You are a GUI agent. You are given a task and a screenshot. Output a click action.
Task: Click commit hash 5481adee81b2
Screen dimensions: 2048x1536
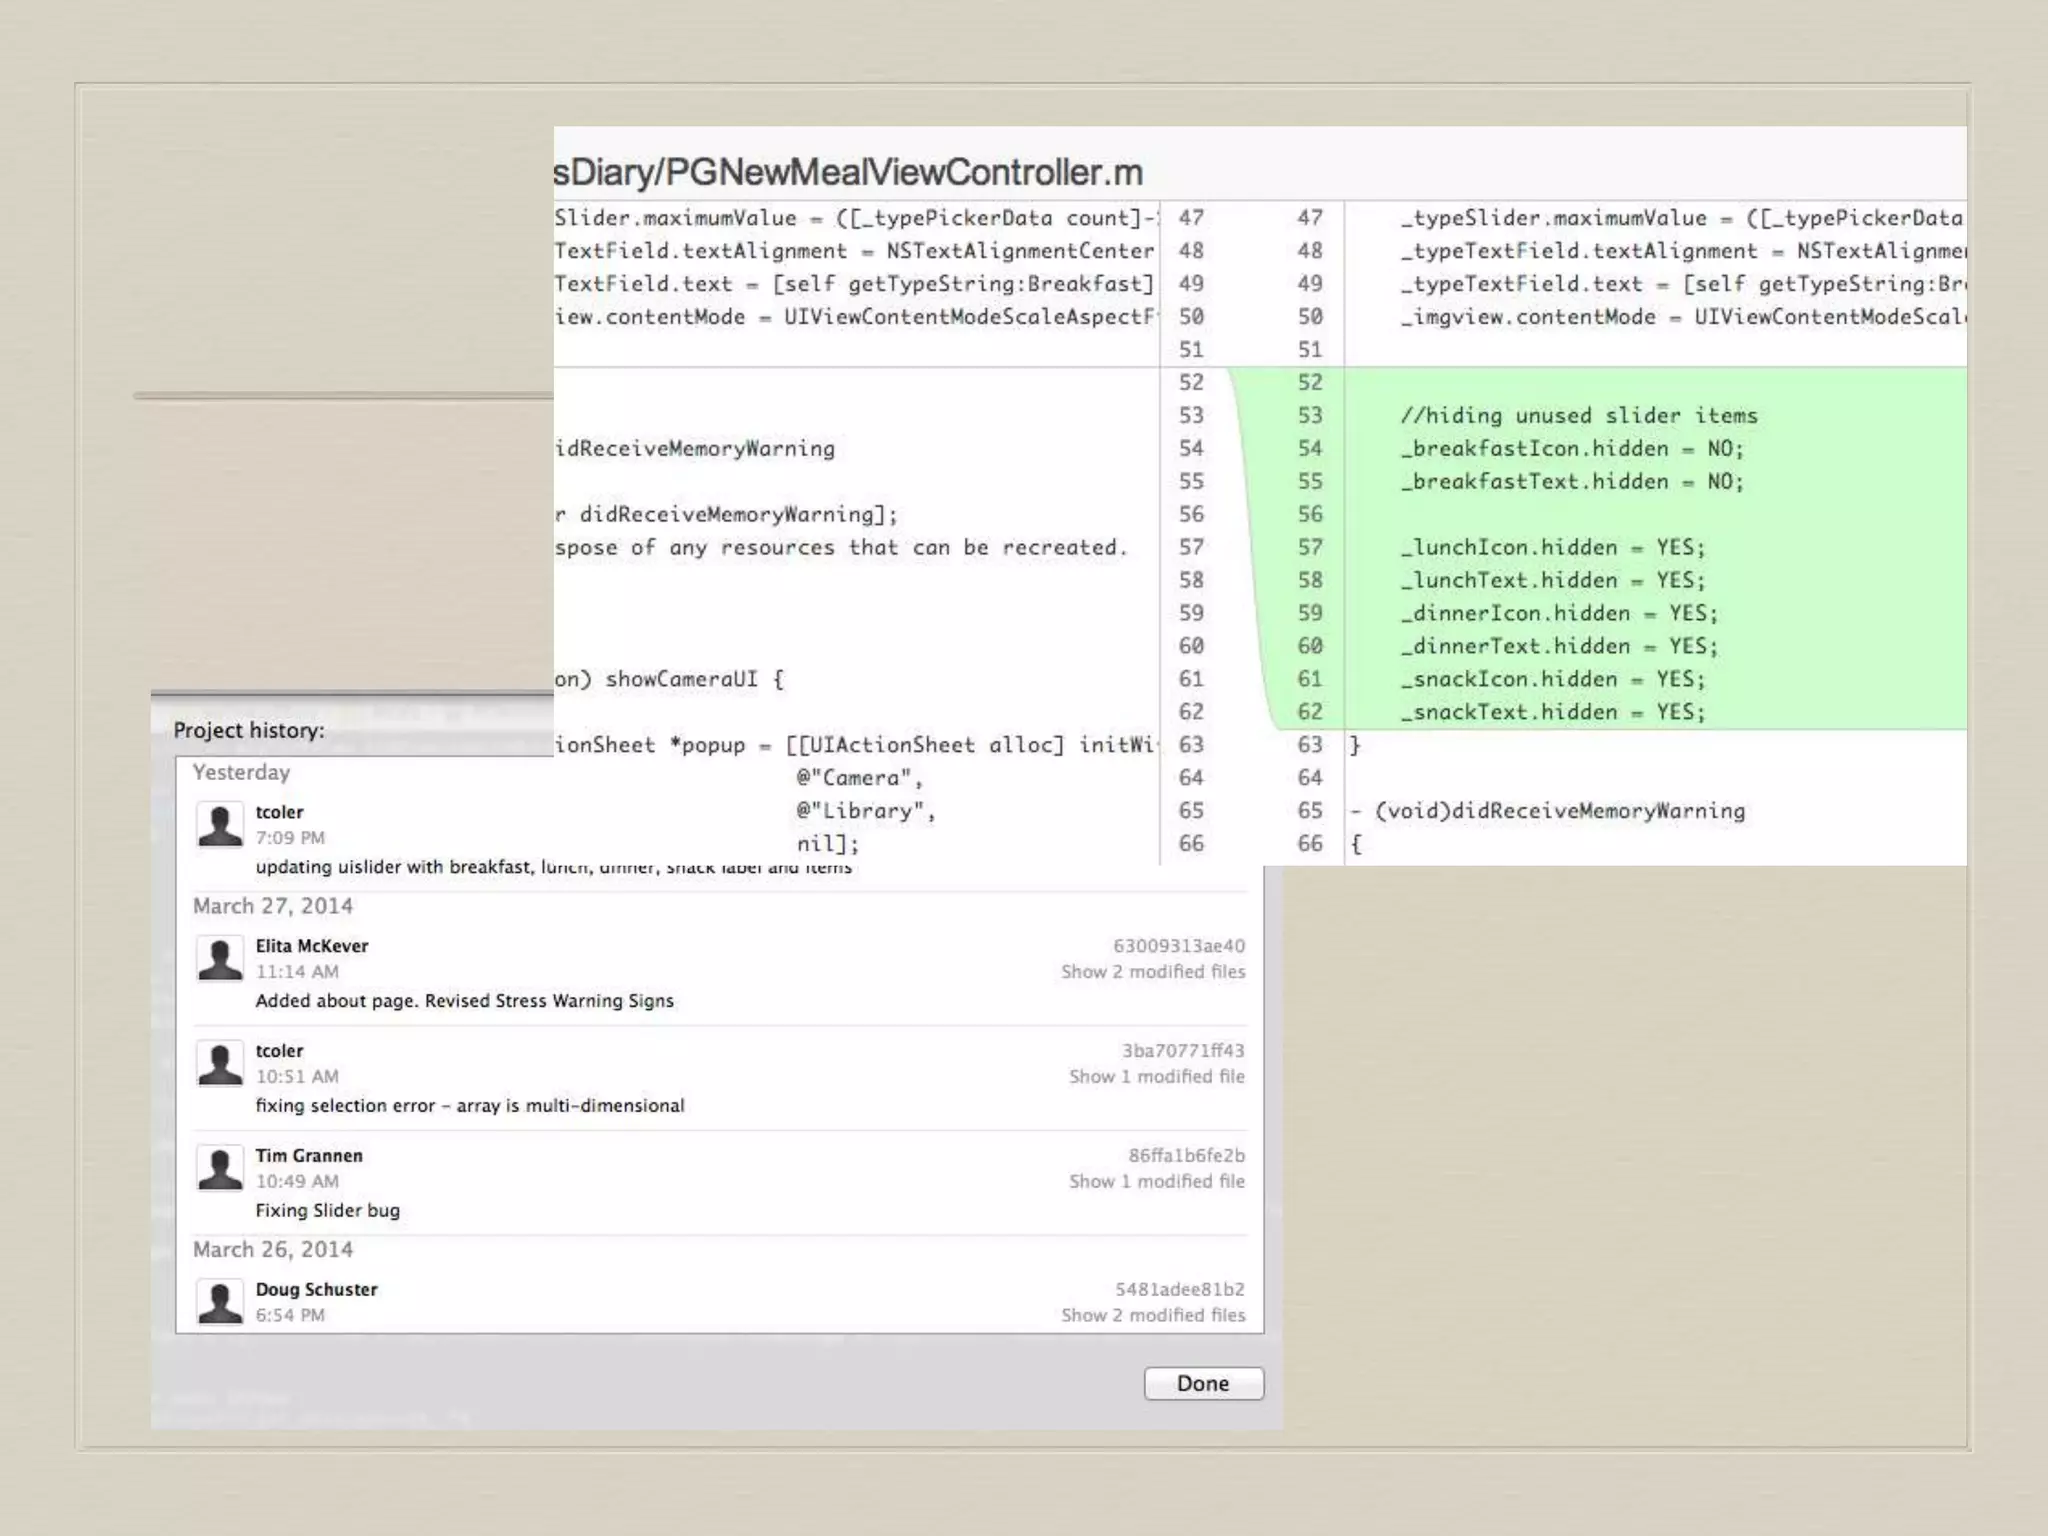coord(1180,1290)
